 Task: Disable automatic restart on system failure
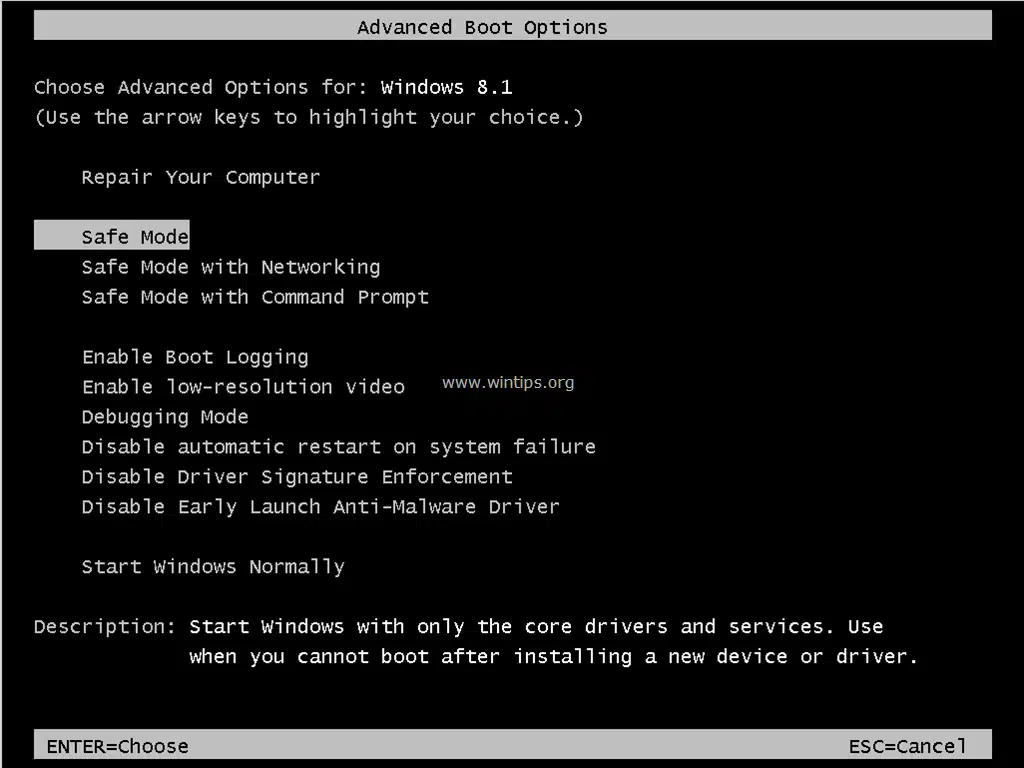[x=338, y=447]
